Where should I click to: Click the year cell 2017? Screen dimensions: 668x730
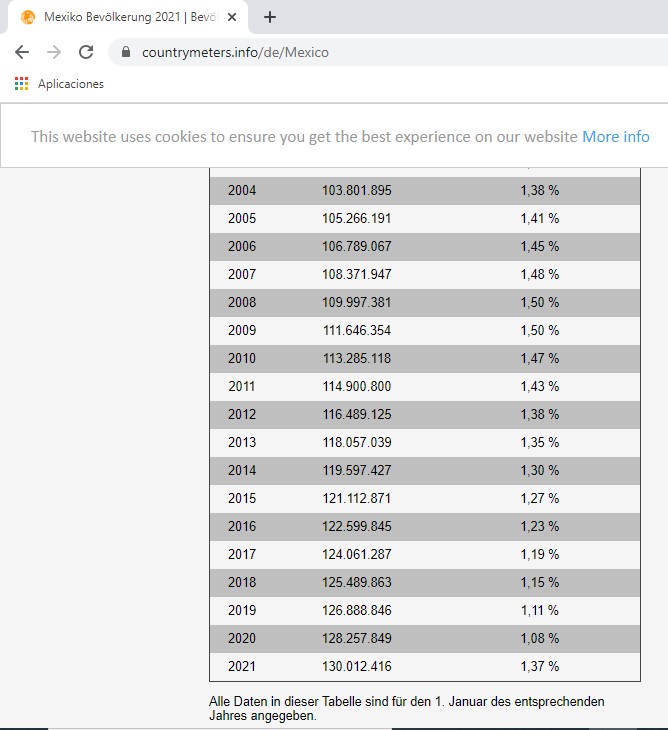coord(242,554)
